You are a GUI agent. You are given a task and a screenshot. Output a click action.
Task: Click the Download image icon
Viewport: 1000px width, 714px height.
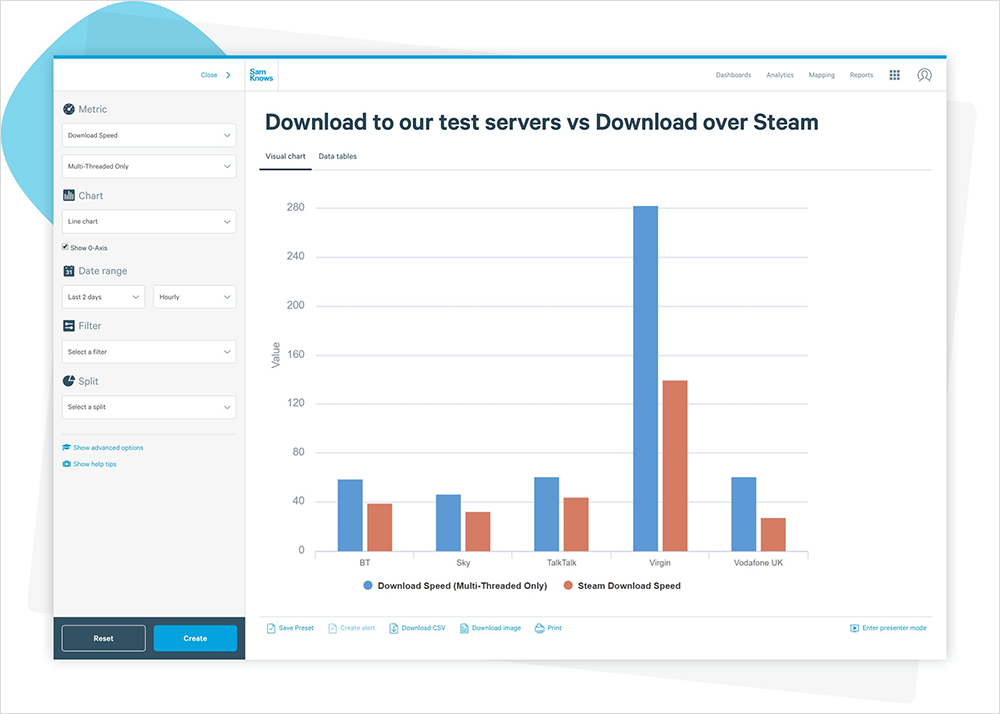click(x=464, y=628)
